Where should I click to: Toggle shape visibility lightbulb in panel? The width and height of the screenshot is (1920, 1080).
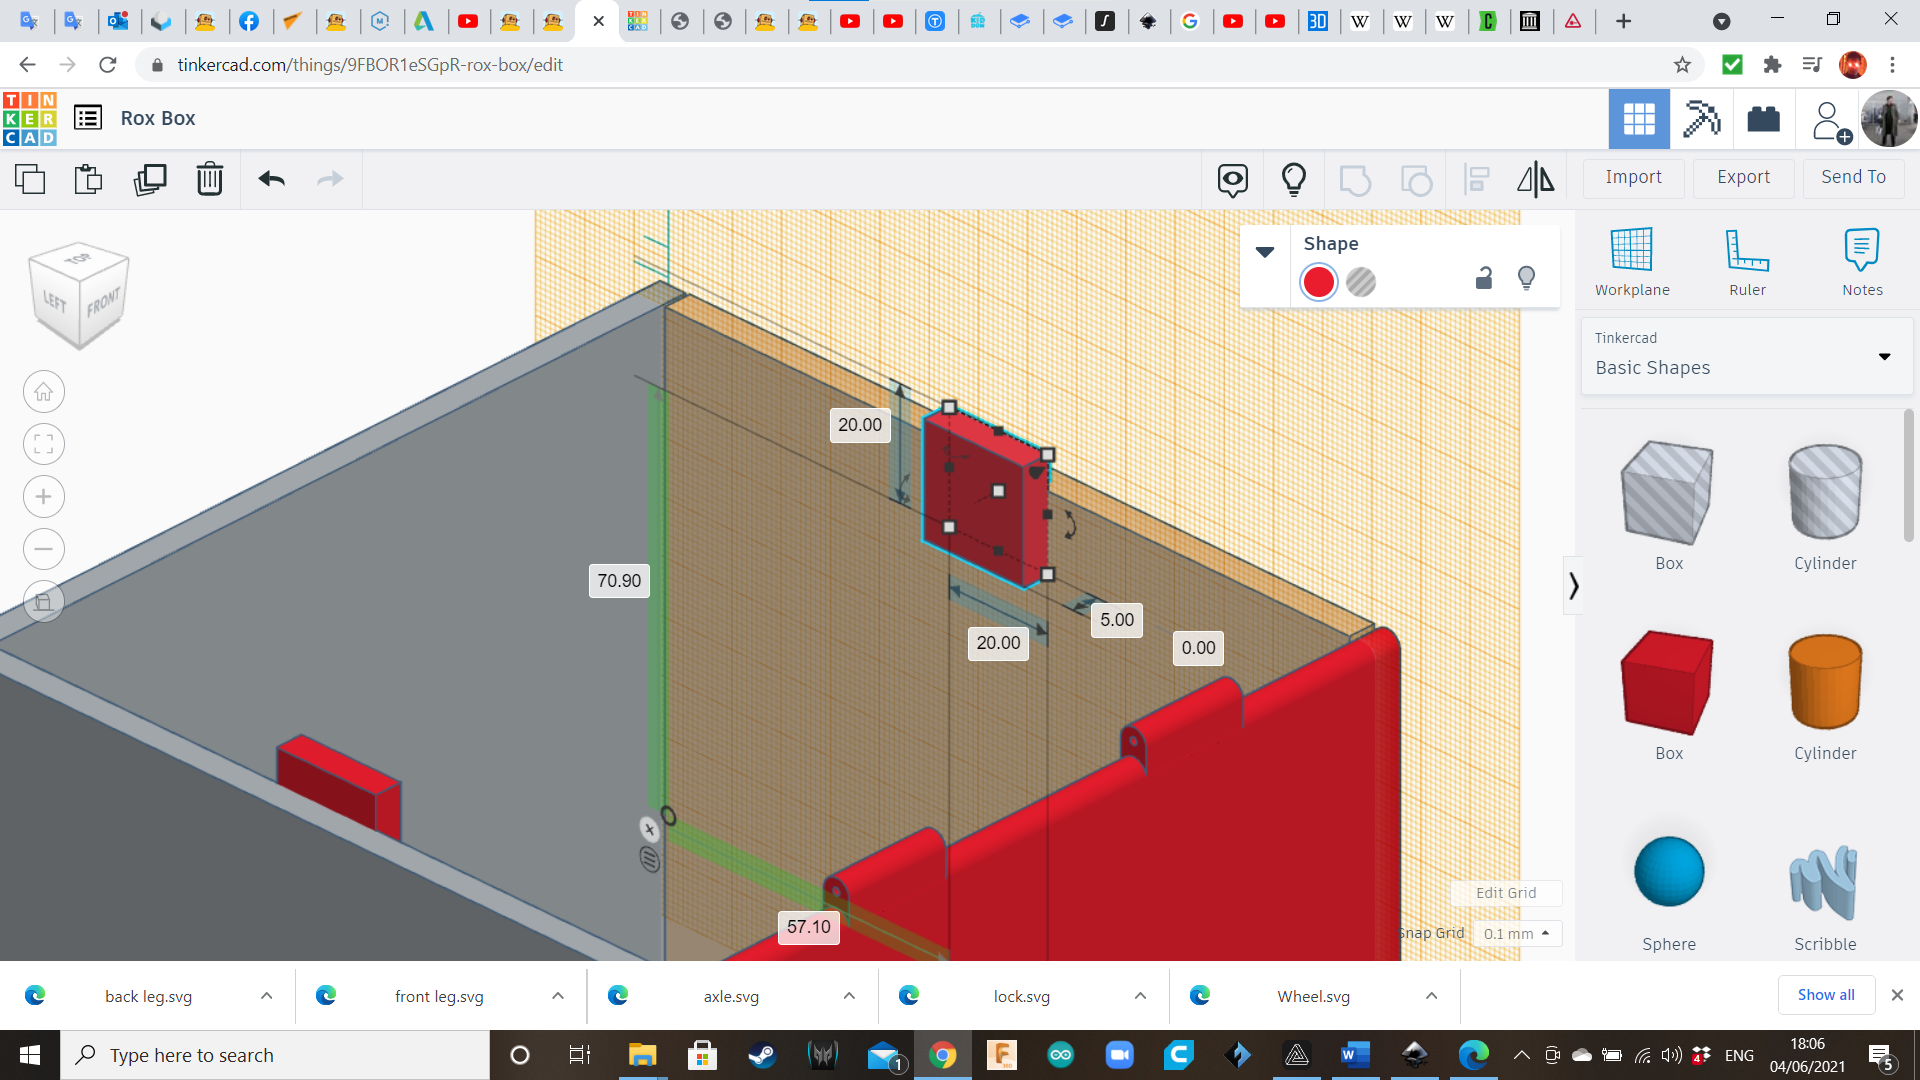(x=1526, y=278)
